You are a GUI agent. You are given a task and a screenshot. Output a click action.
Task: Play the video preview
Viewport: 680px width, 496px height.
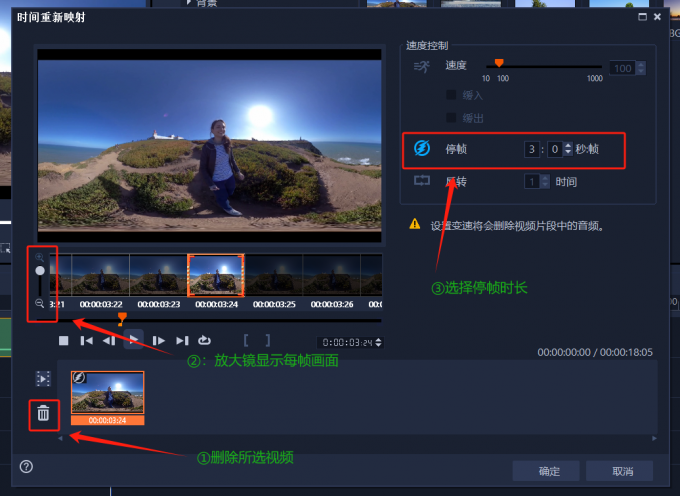click(134, 339)
